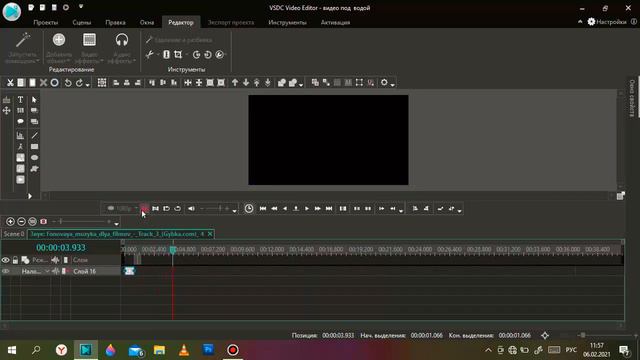Open the volume options dropdown arrow
Image resolution: width=640 pixels, height=360 pixels.
(x=234, y=211)
